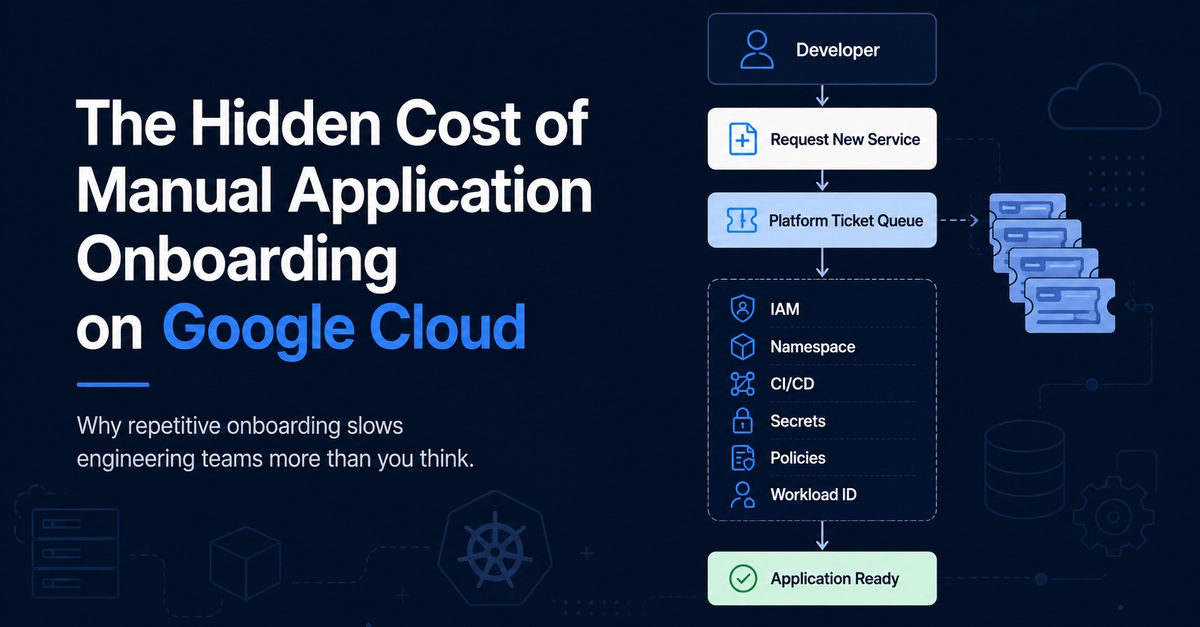The width and height of the screenshot is (1200, 627).
Task: Click the "The Hidden Cost of" heading line
Action: tap(333, 124)
